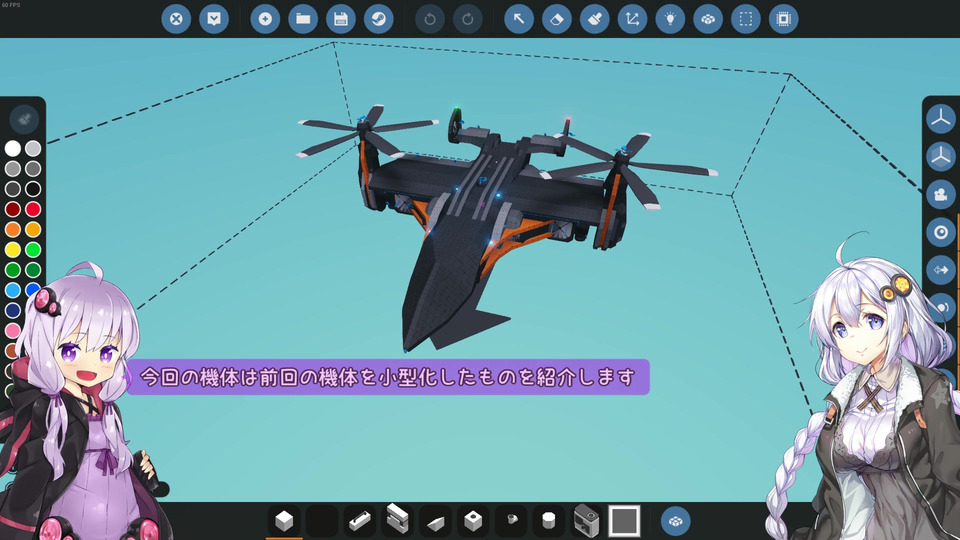Select the small pipe connector block in hotbar
The height and width of the screenshot is (540, 960).
pyautogui.click(x=511, y=521)
